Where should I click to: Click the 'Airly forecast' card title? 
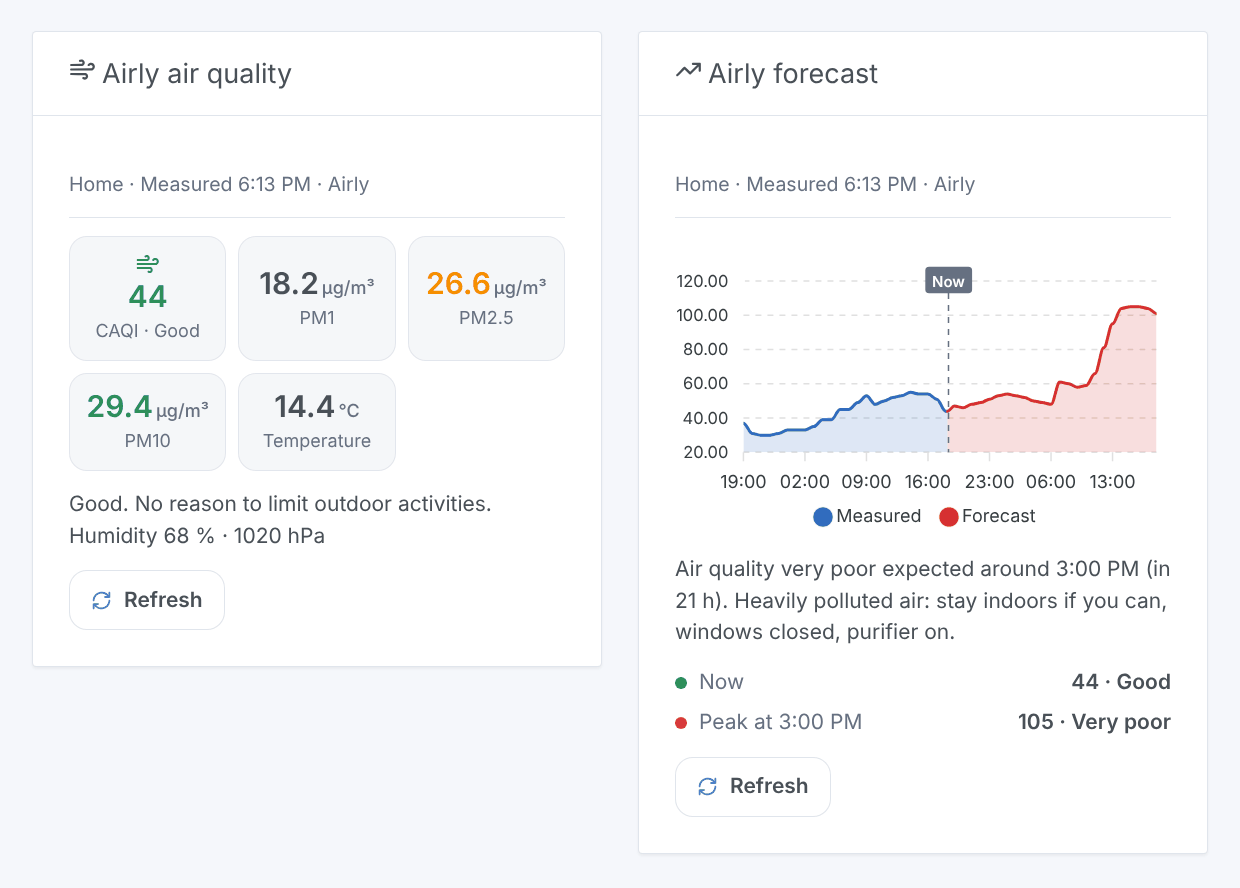click(793, 73)
